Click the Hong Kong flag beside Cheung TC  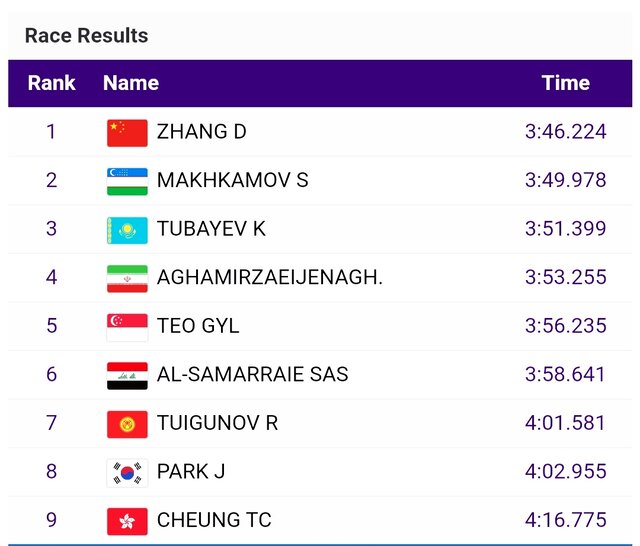pyautogui.click(x=127, y=520)
